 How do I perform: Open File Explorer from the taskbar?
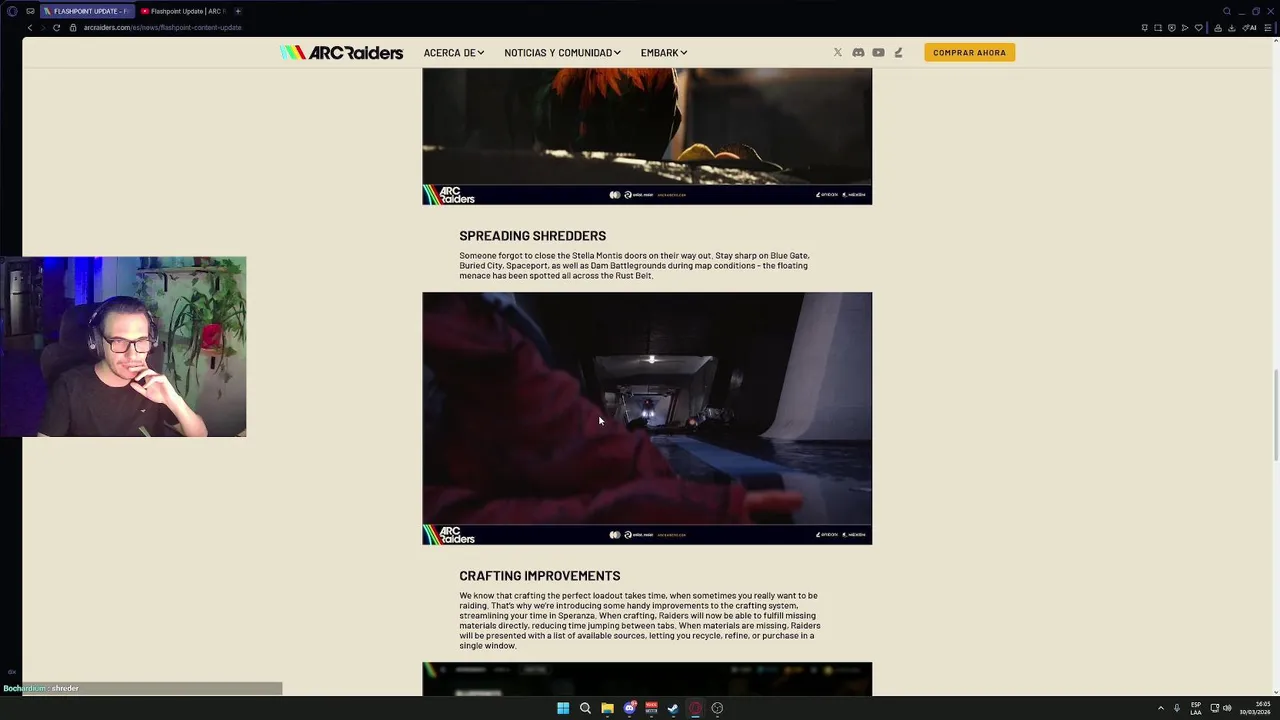point(607,708)
